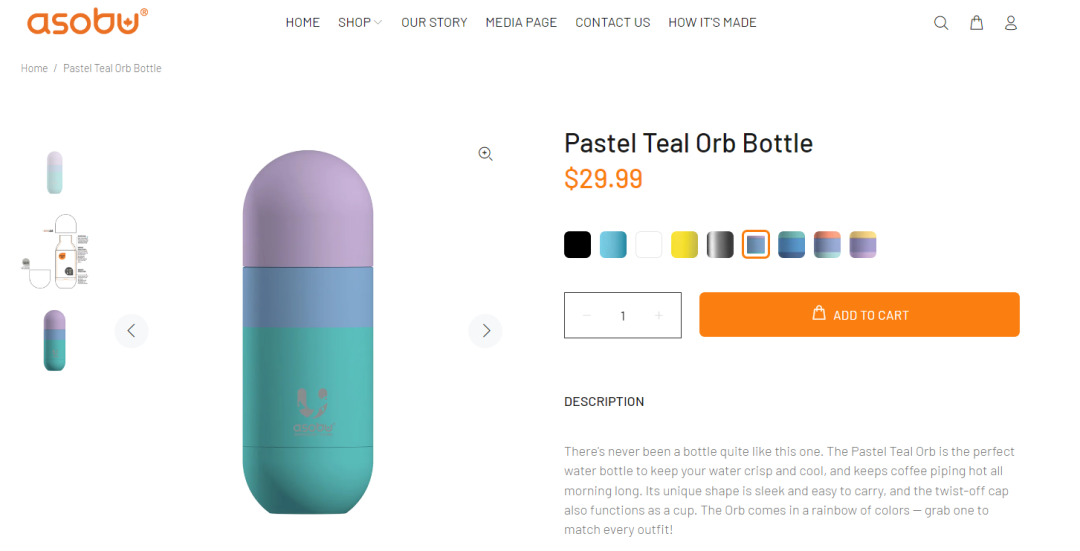Viewport: 1080px width, 551px height.
Task: Expand the SHOP dropdown menu
Action: [x=359, y=22]
